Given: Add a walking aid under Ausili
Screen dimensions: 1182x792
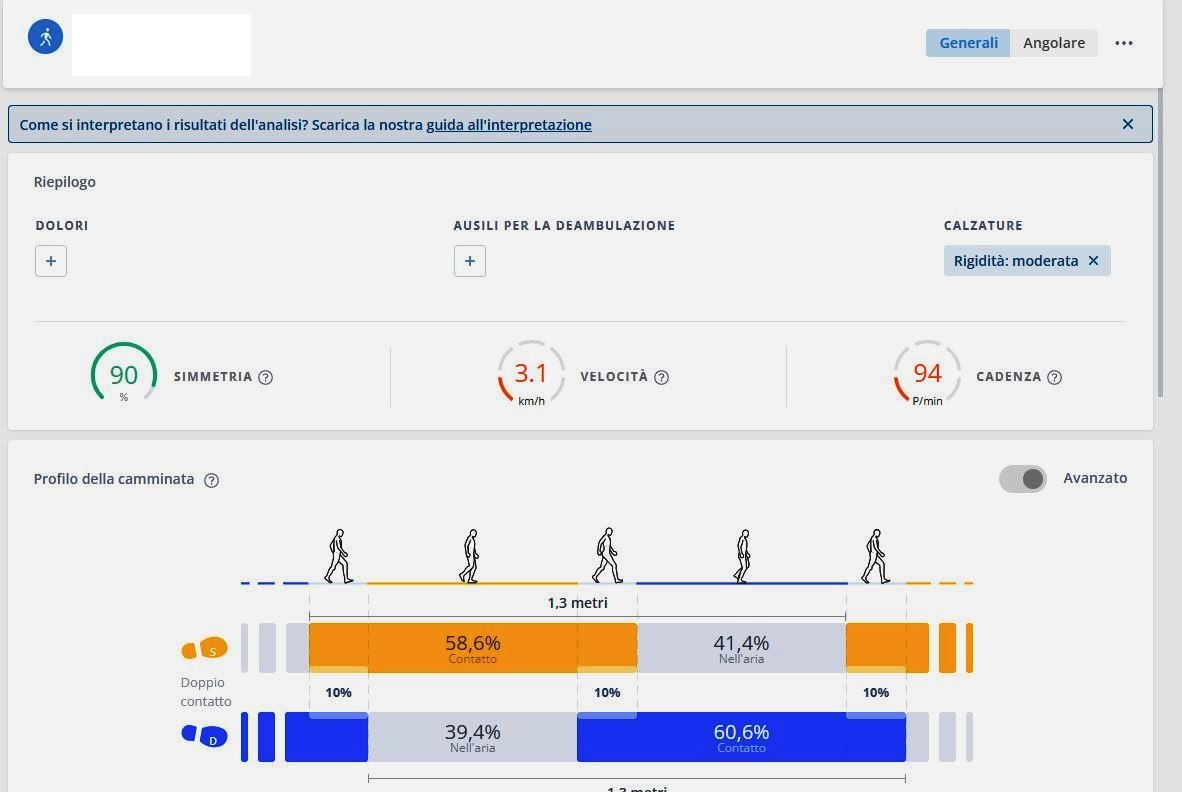Looking at the screenshot, I should [x=470, y=261].
